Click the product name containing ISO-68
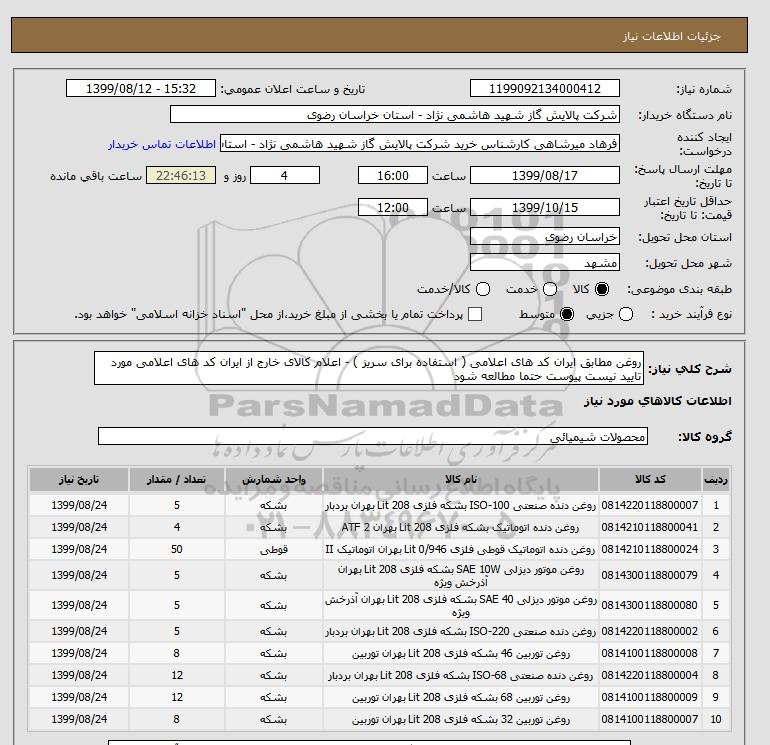This screenshot has width=770, height=745. click(461, 675)
